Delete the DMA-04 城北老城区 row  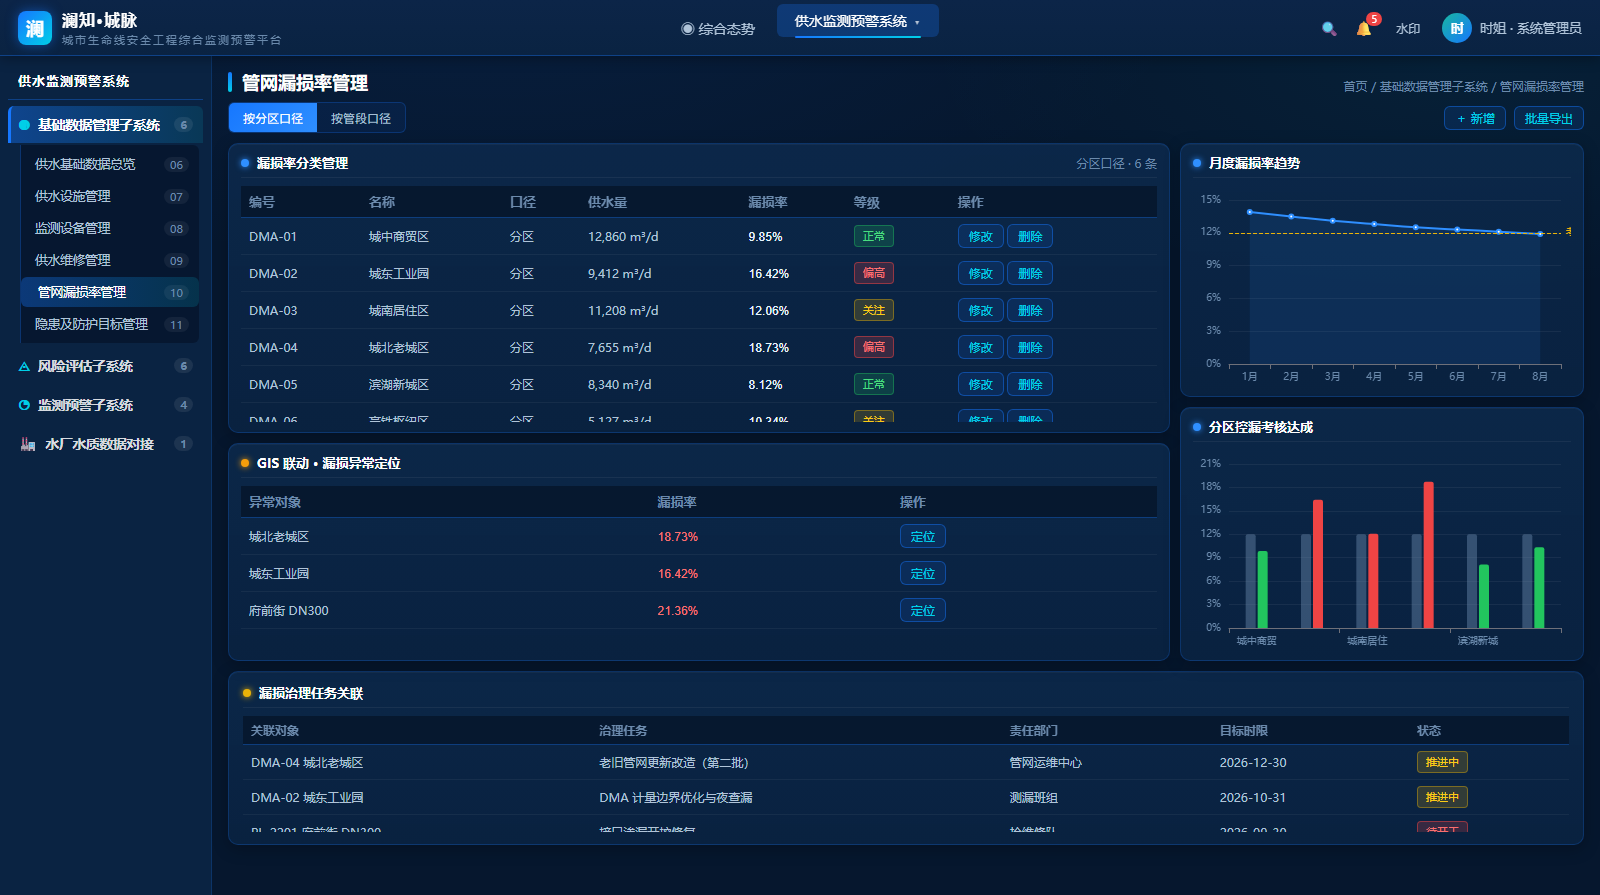(x=1030, y=348)
